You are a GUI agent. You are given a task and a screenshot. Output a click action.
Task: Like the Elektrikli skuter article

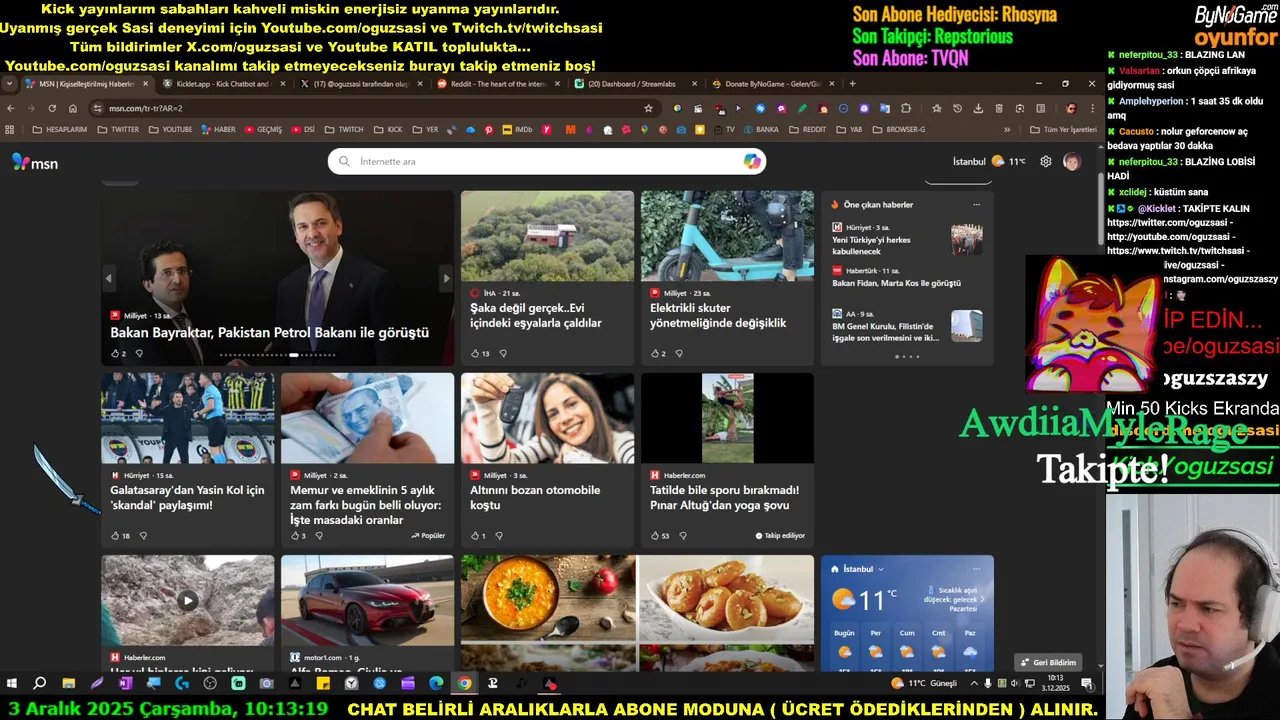655,353
